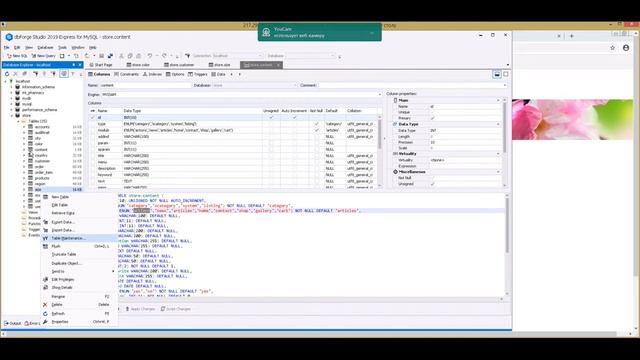
Task: Click the New Query toolbar button
Action: (x=44, y=56)
